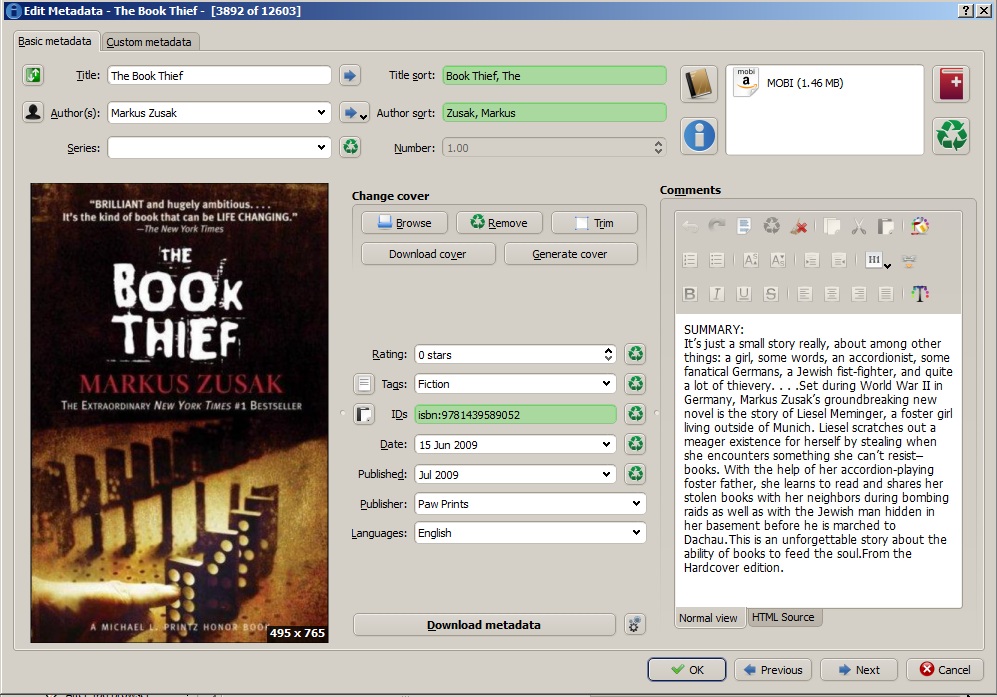997x697 pixels.
Task: Toggle underline formatting in the Comments editor
Action: tap(743, 294)
